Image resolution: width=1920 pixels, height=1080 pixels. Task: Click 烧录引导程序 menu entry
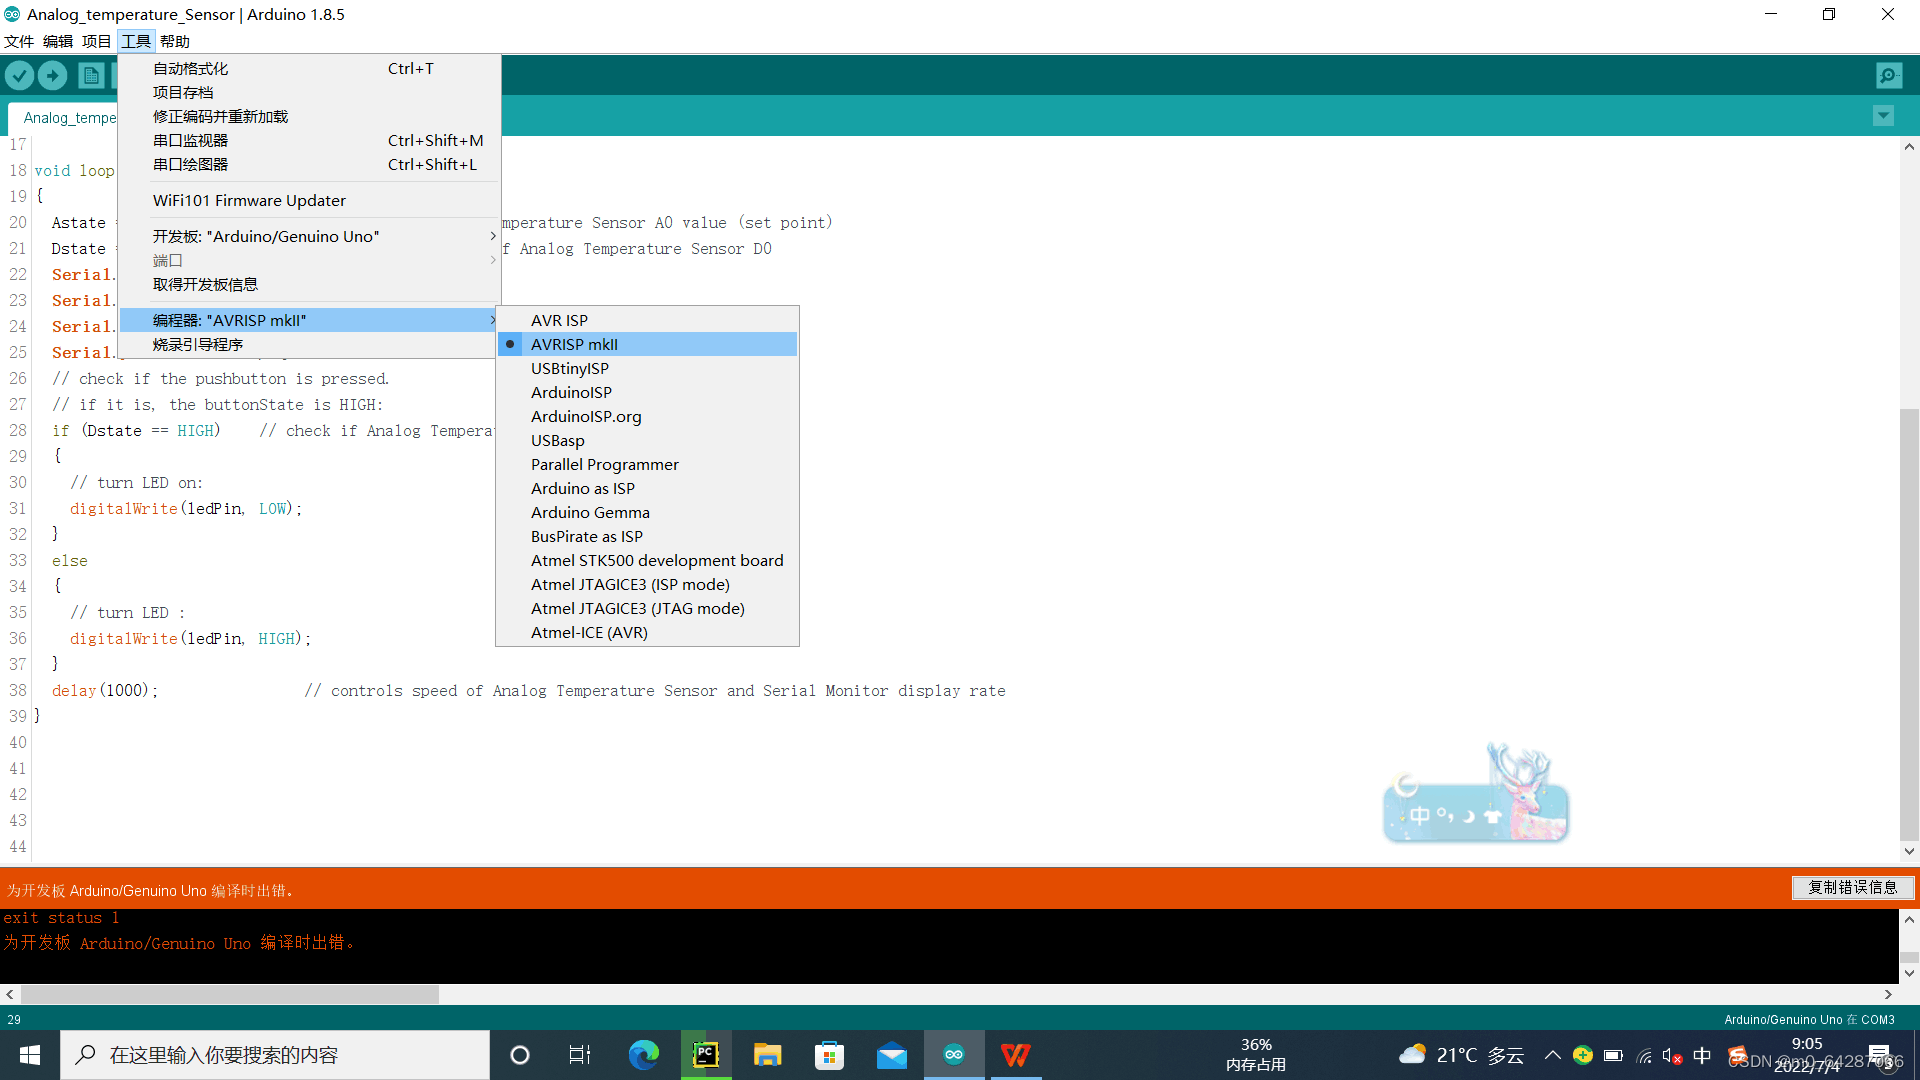(198, 344)
